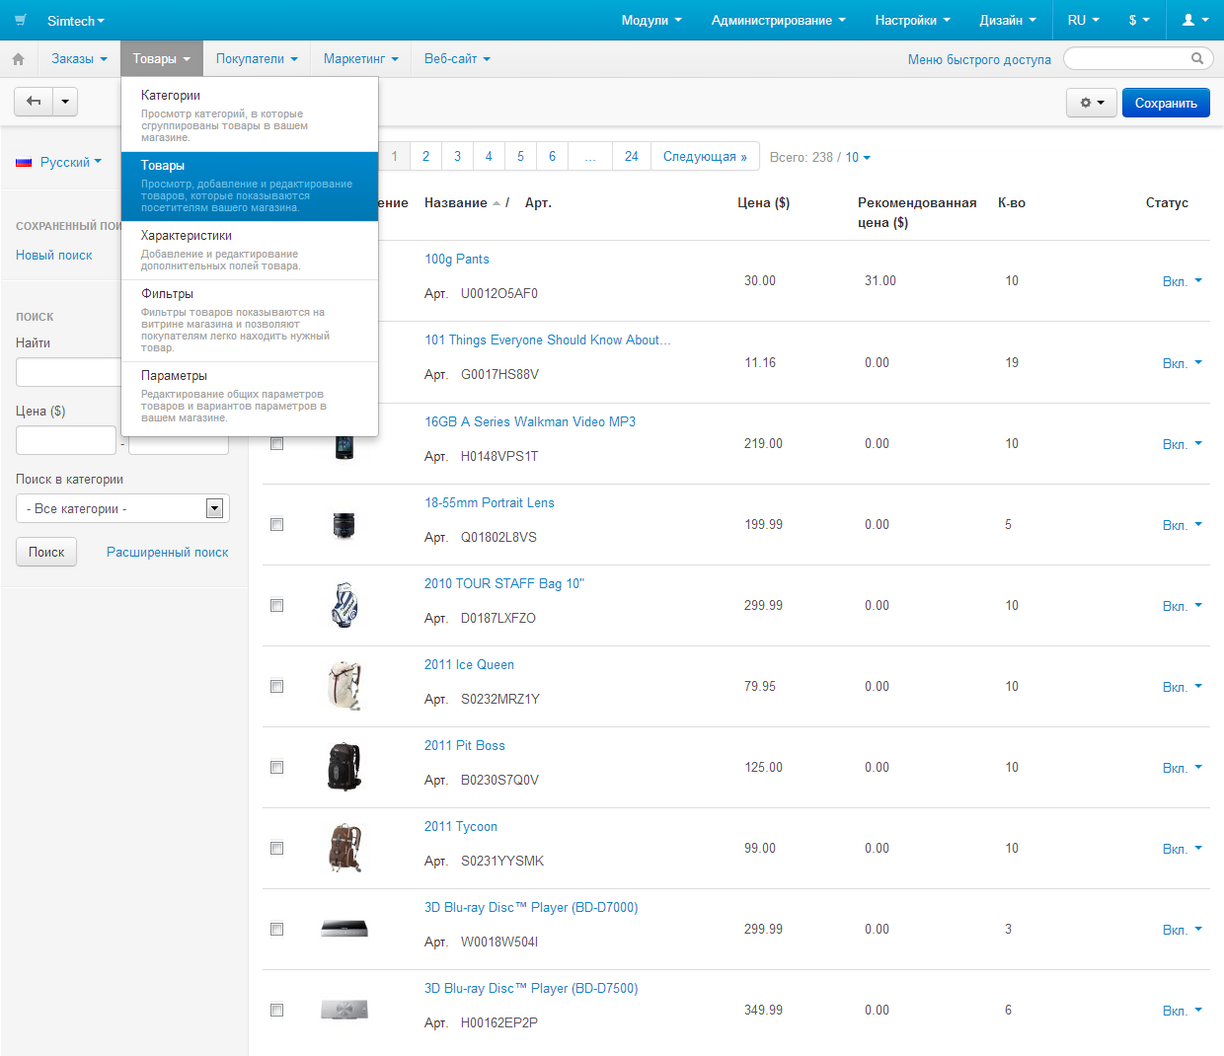Image resolution: width=1224 pixels, height=1056 pixels.
Task: Open the BD-D7000 Blu-ray player thumbnail
Action: (x=344, y=929)
